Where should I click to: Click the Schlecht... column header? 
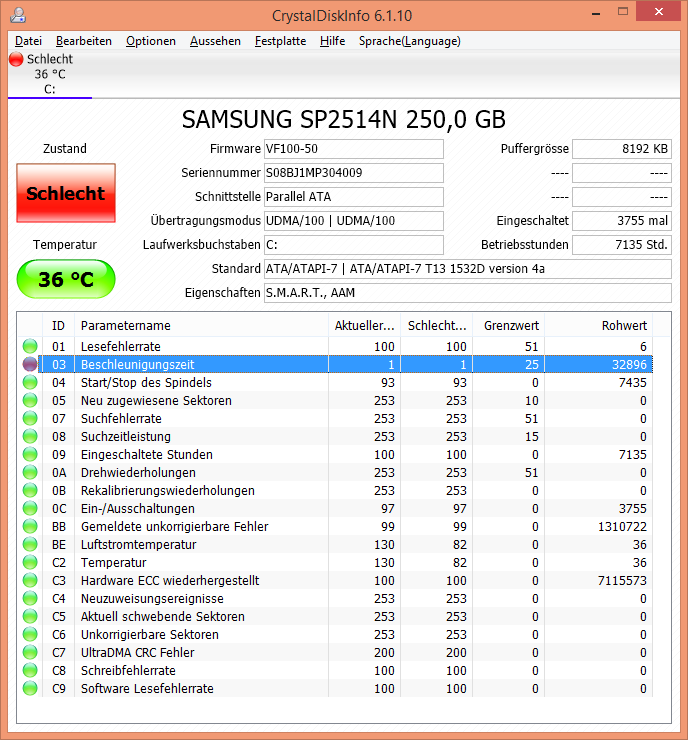(x=436, y=326)
